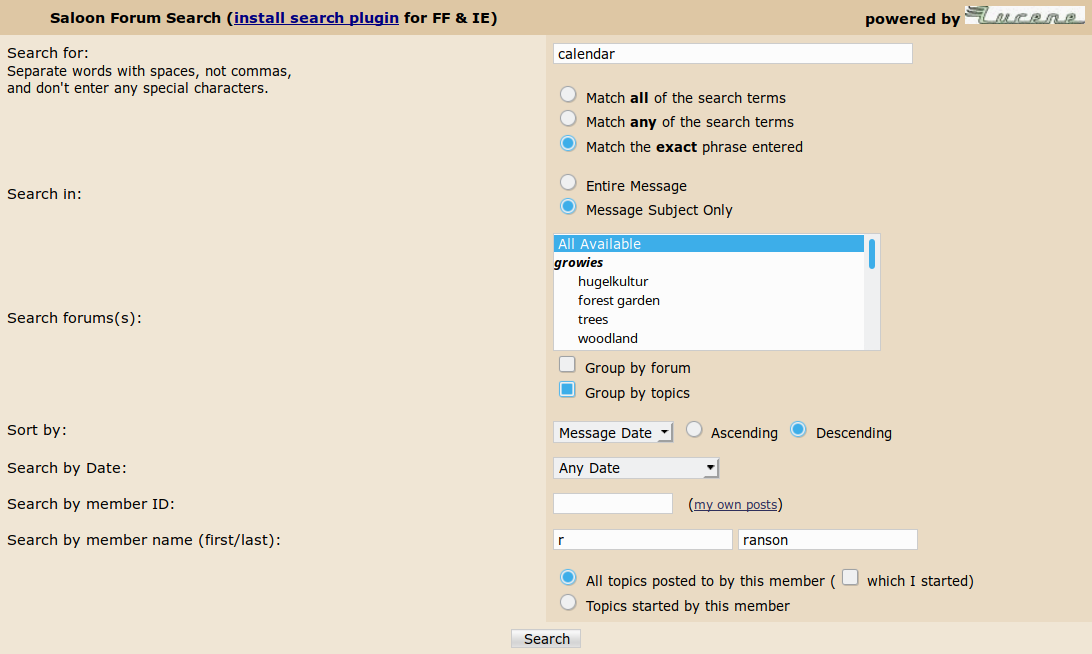1092x654 pixels.
Task: Choose Entire Message radio option
Action: [x=568, y=182]
